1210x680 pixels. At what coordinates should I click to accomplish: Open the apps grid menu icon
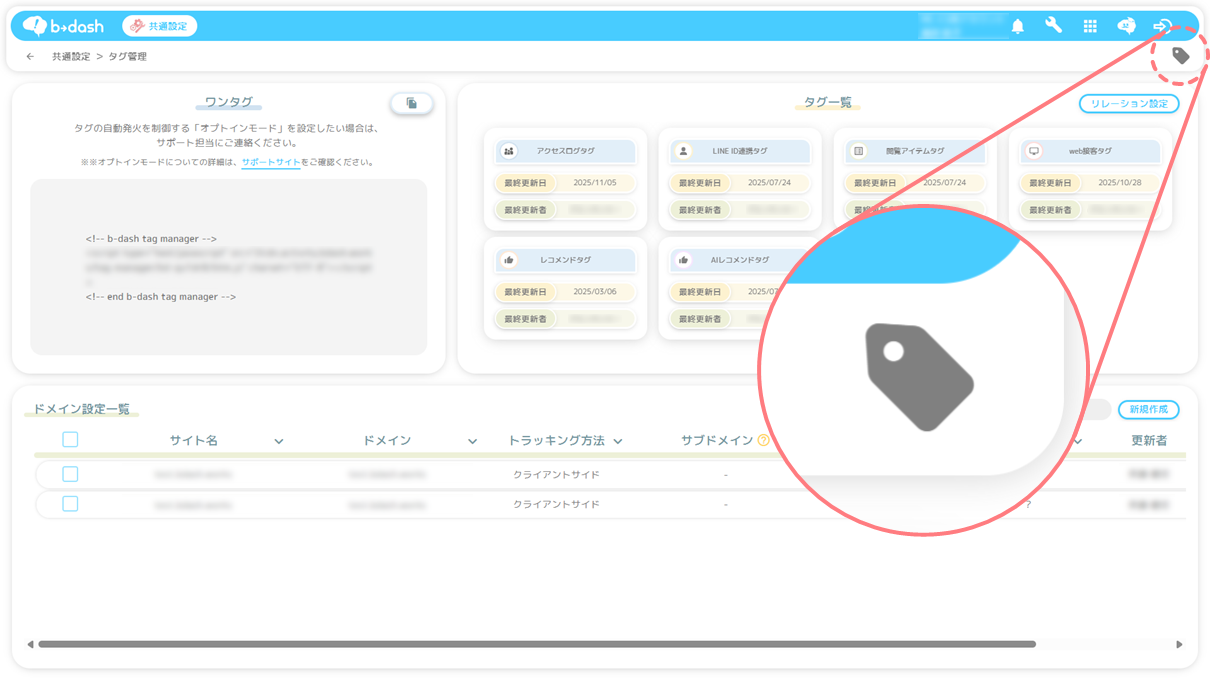pyautogui.click(x=1090, y=27)
